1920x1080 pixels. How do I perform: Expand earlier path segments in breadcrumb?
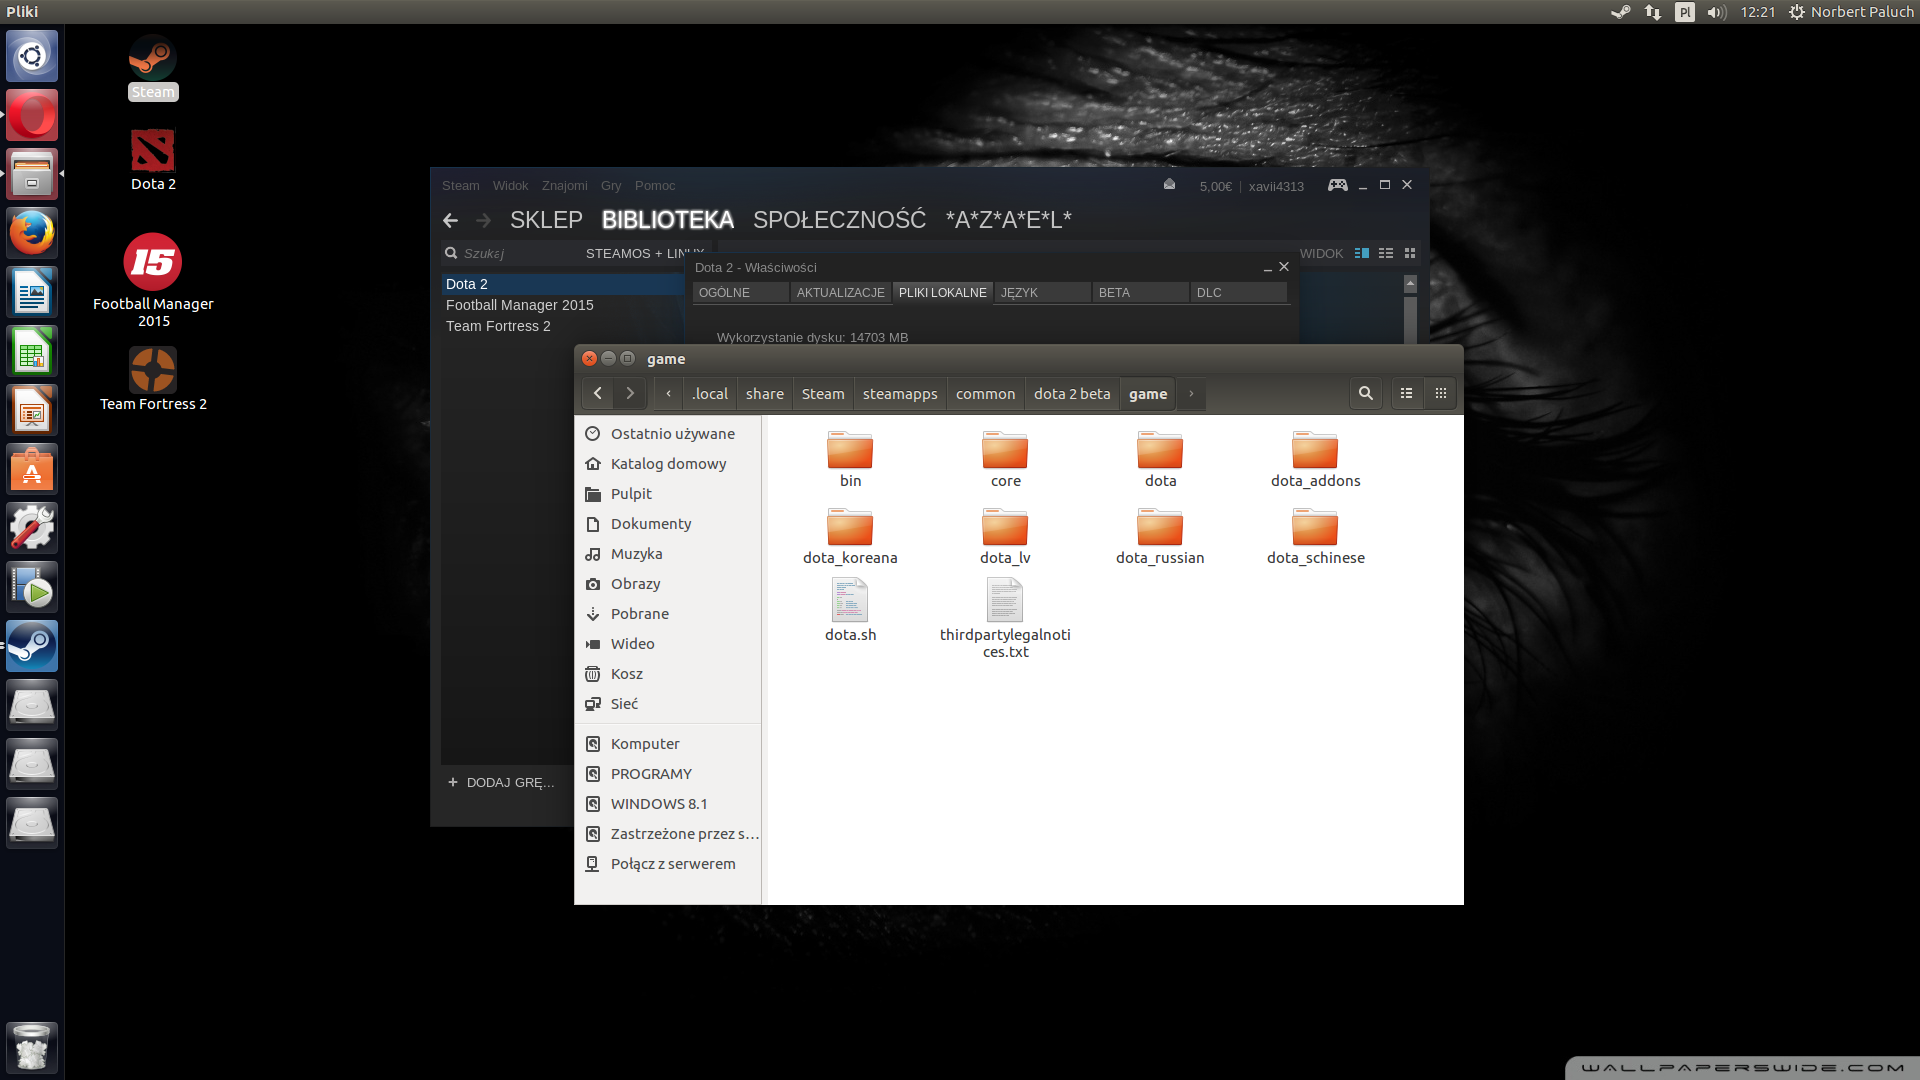(668, 393)
